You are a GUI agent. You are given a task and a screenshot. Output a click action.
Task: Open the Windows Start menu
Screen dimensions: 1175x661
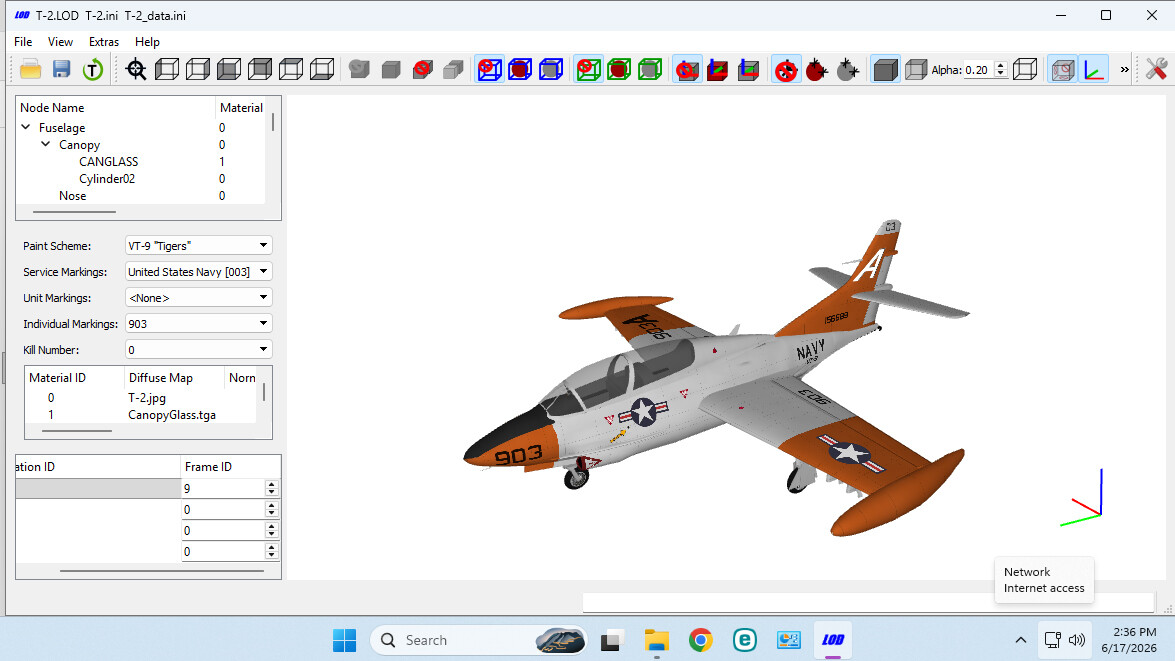(x=345, y=640)
